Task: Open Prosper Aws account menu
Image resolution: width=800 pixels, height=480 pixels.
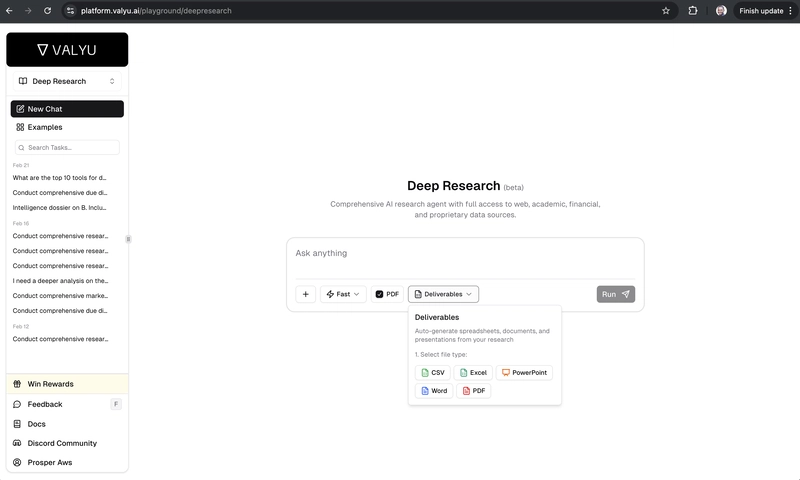Action: coord(67,463)
